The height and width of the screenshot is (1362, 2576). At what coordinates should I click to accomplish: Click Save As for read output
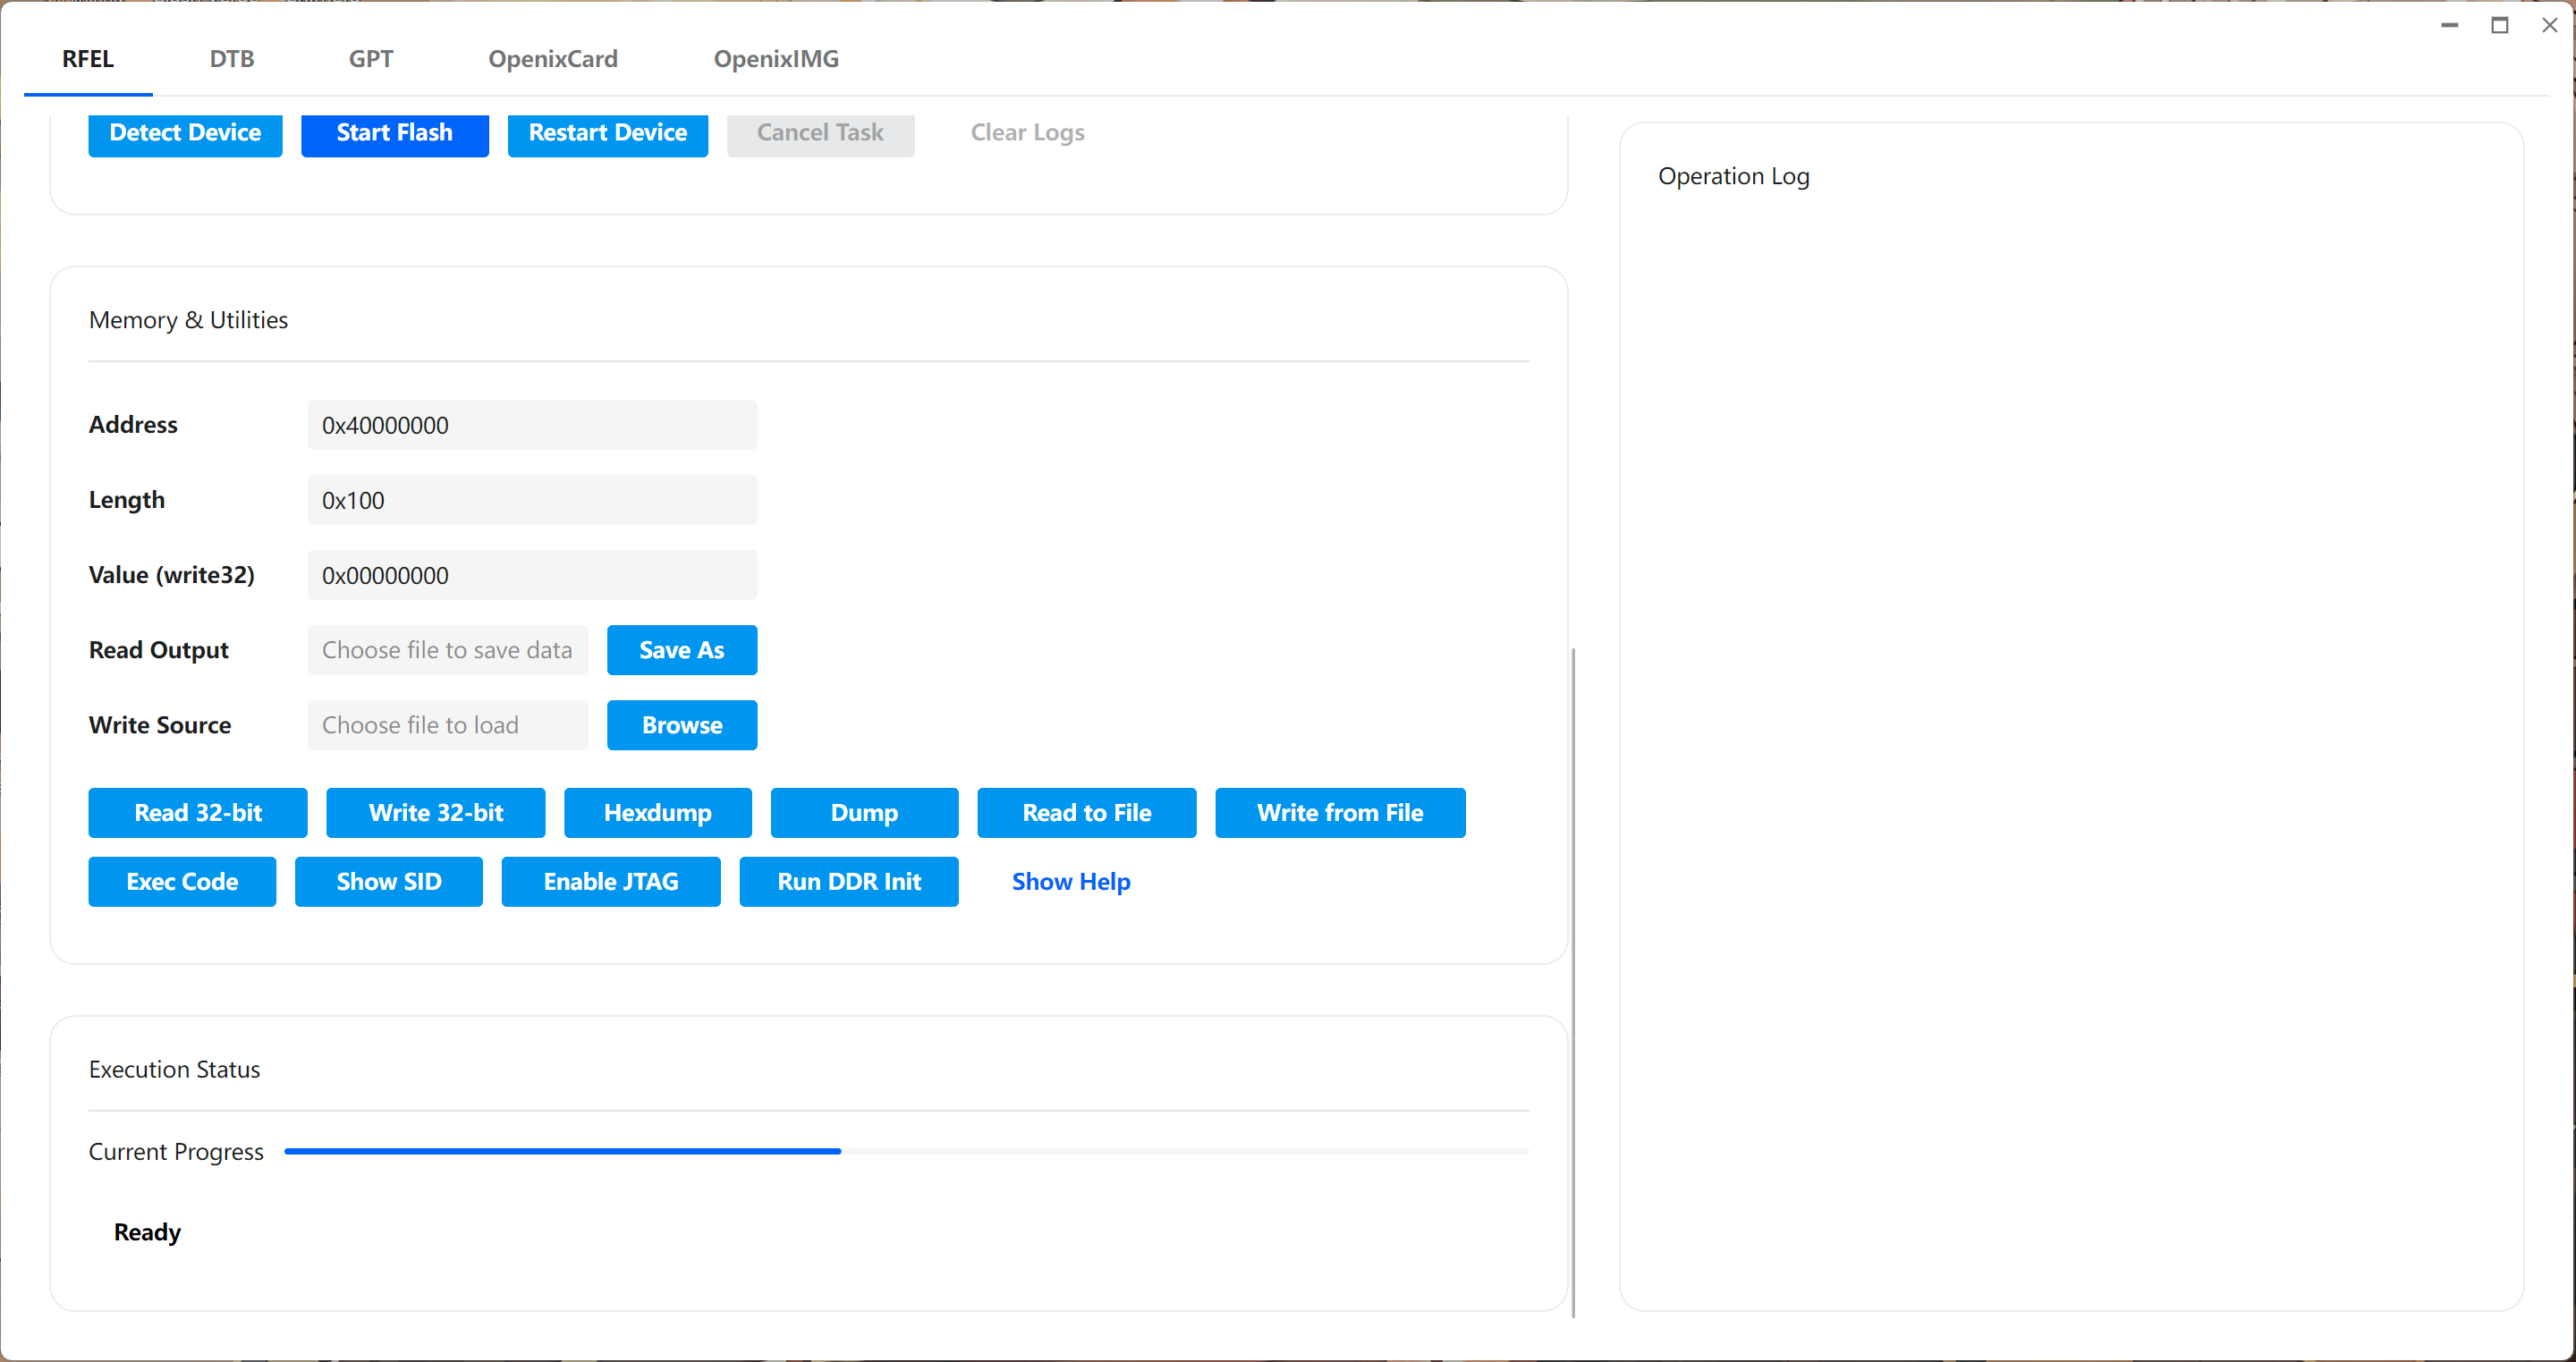681,650
